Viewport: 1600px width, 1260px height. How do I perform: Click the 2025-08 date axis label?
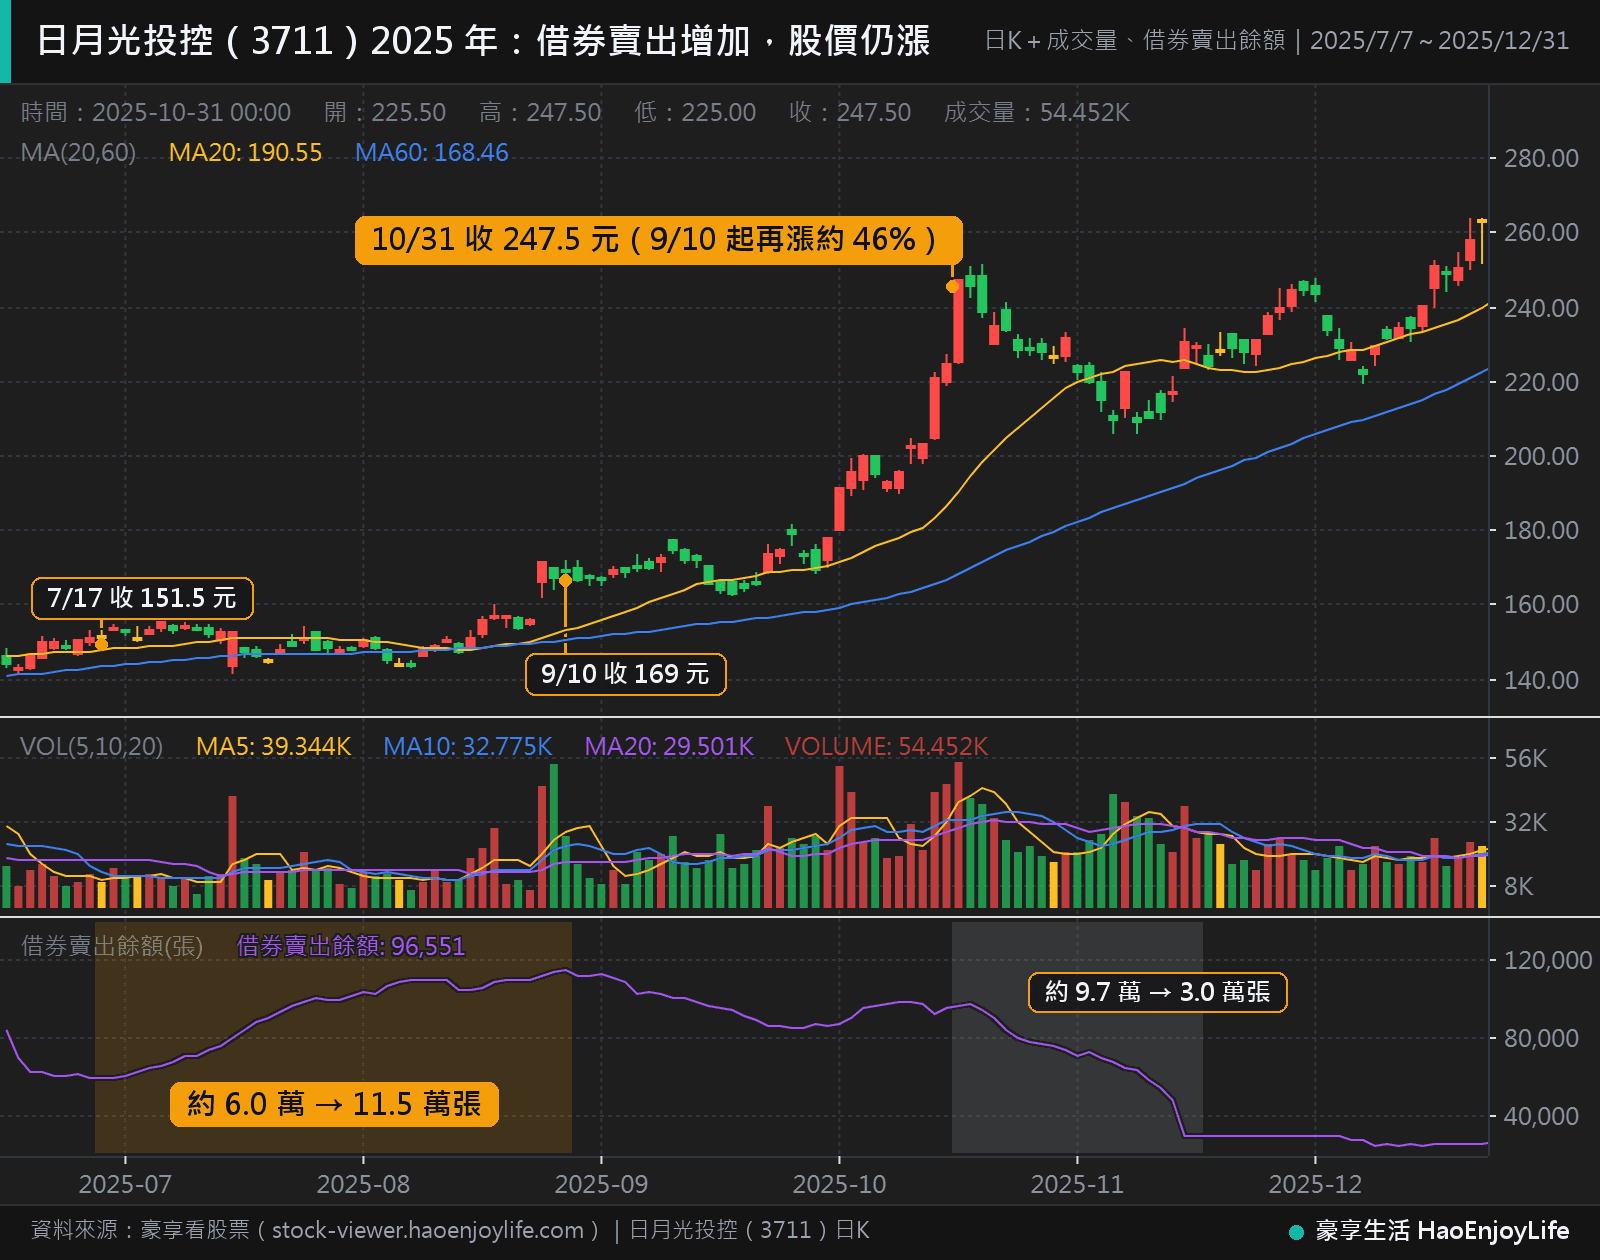[363, 1185]
